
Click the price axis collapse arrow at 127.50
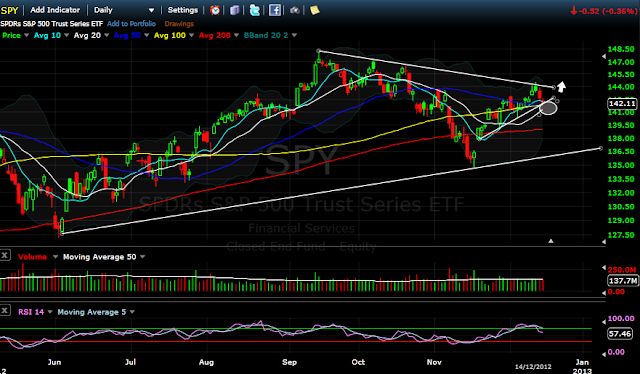604,242
